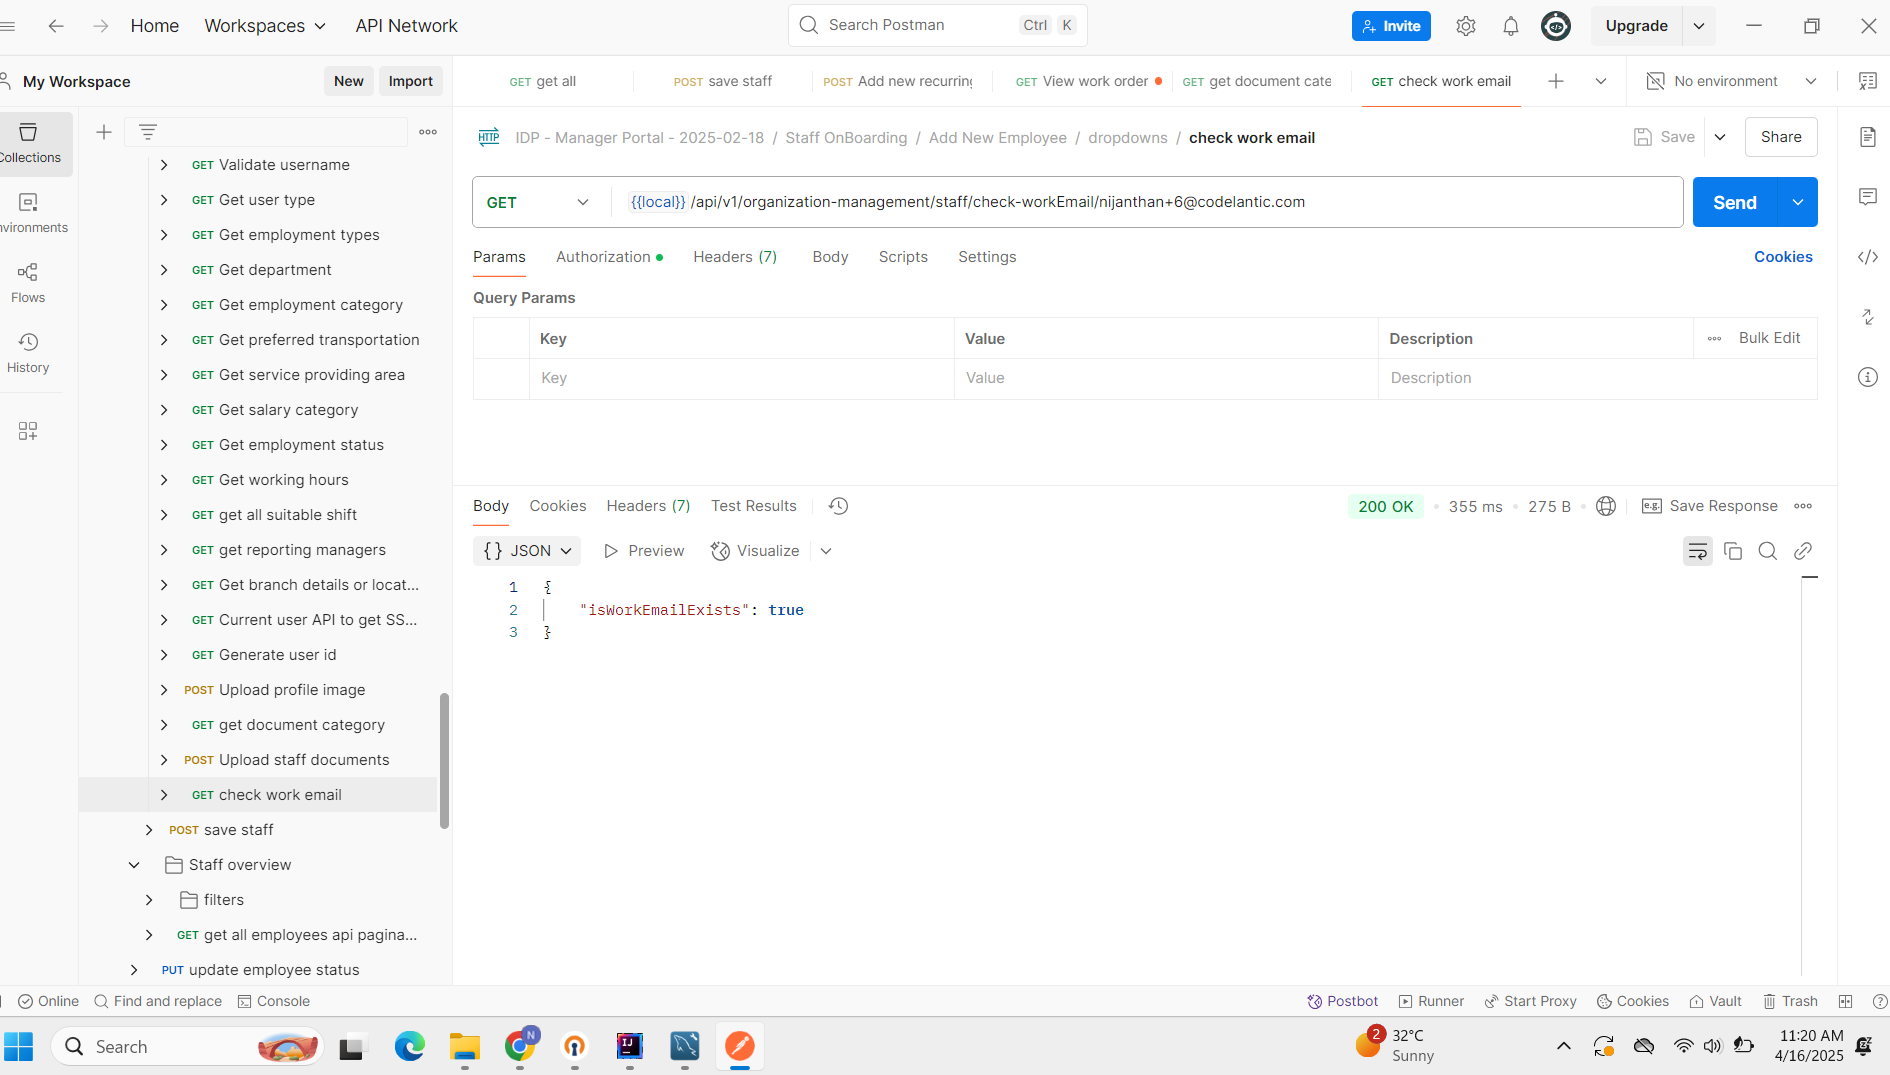Click the New button
1890x1075 pixels.
coord(349,81)
